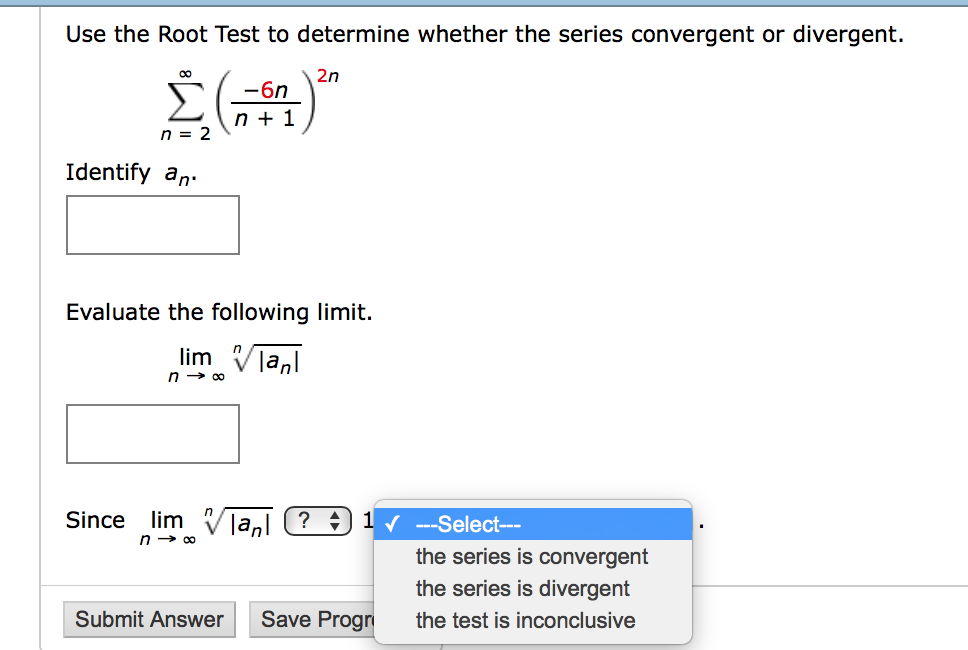Open the '?' comparison dropdown

(317, 521)
